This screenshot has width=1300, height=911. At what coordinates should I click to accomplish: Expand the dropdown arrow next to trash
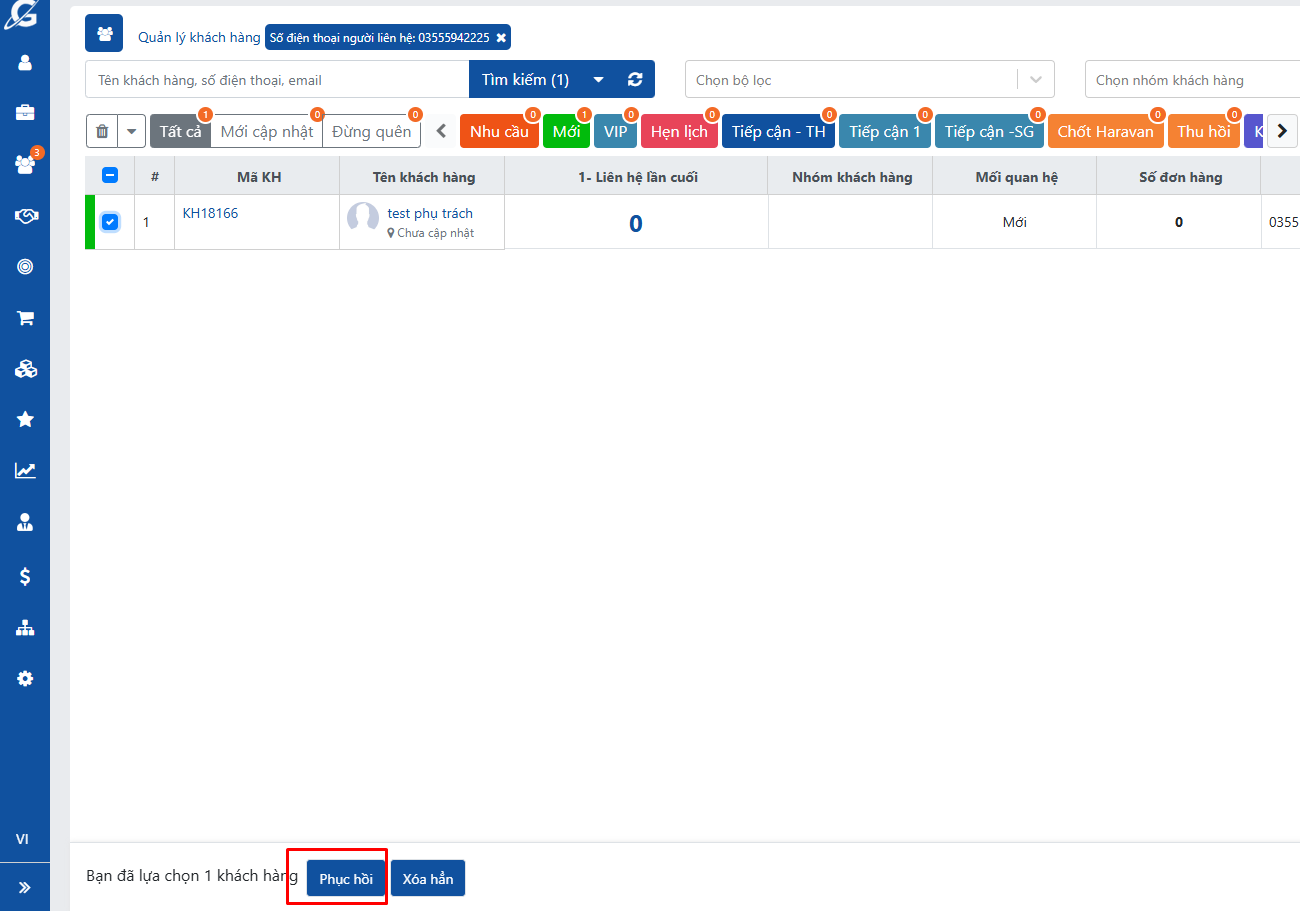pyautogui.click(x=132, y=131)
